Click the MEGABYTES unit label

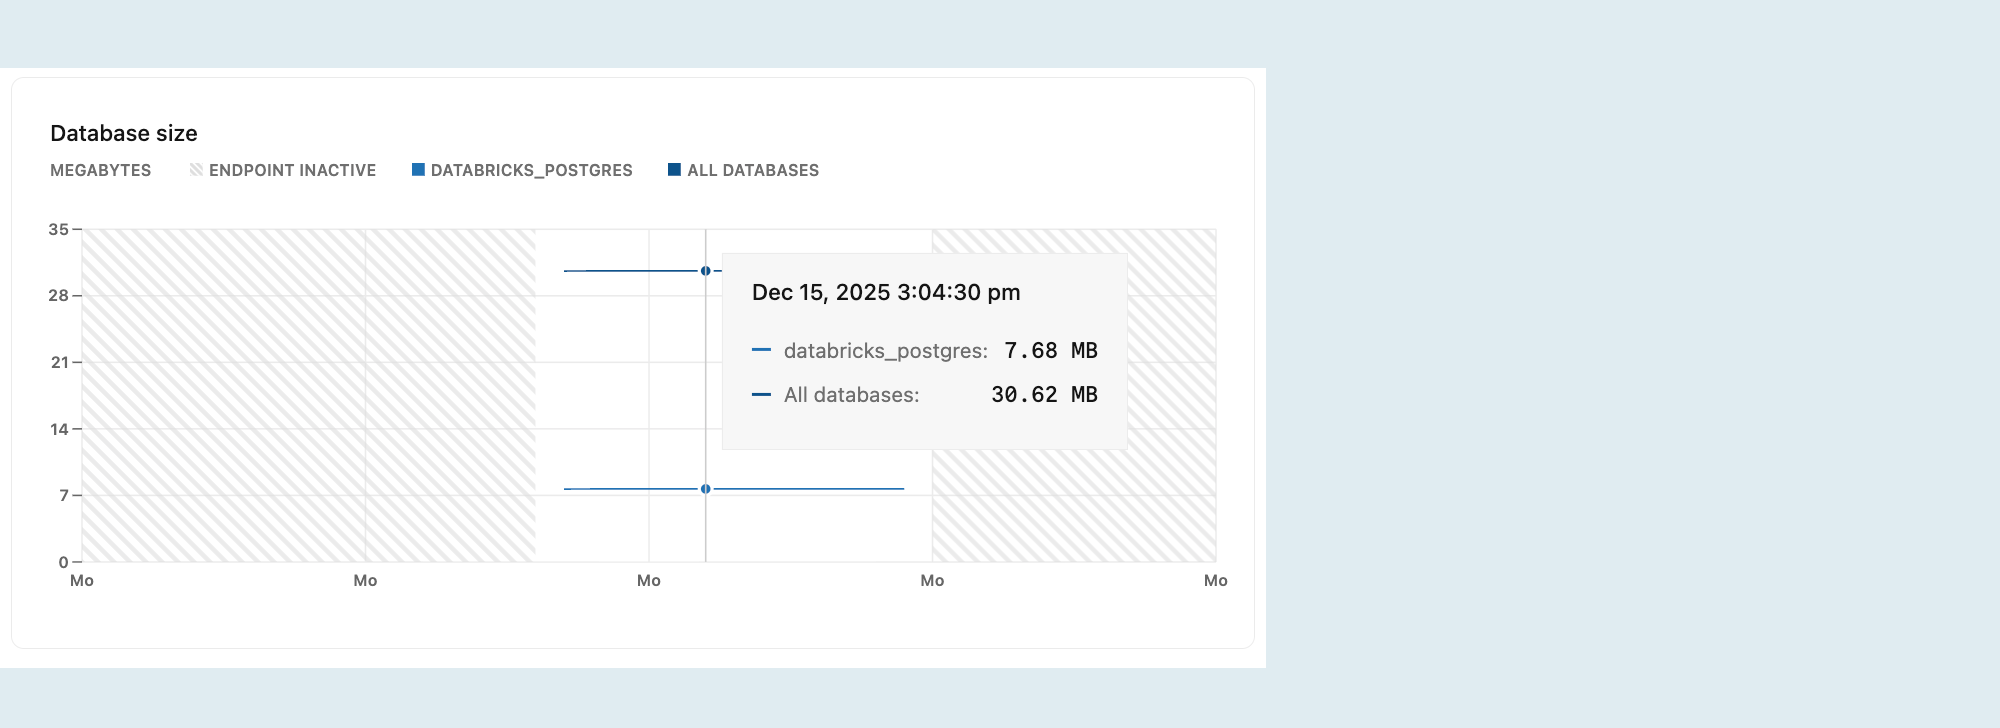click(x=100, y=170)
